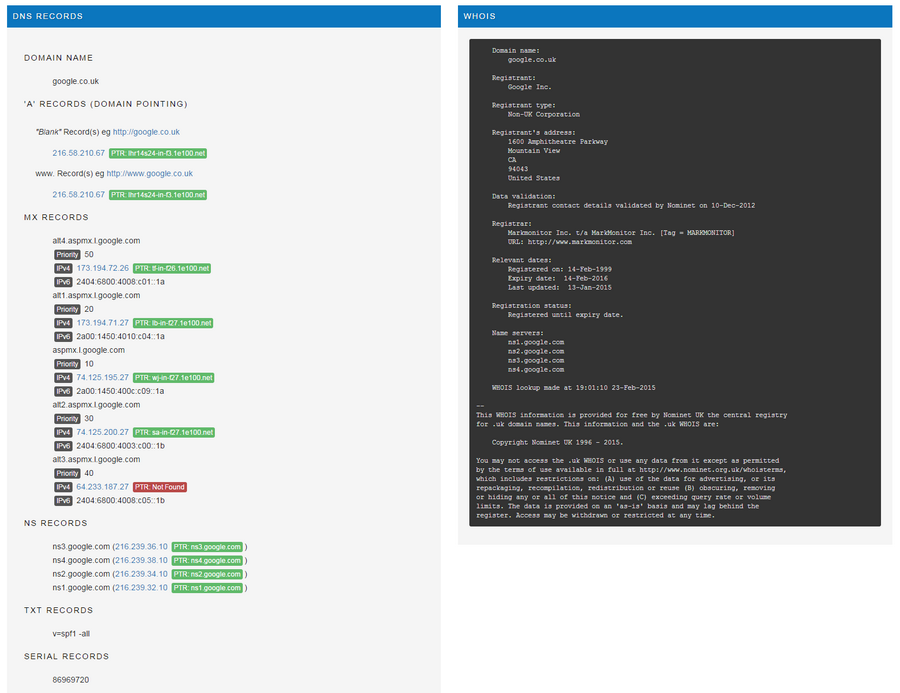Click PTR sa-in-f27.1e100.net badge

tap(173, 432)
